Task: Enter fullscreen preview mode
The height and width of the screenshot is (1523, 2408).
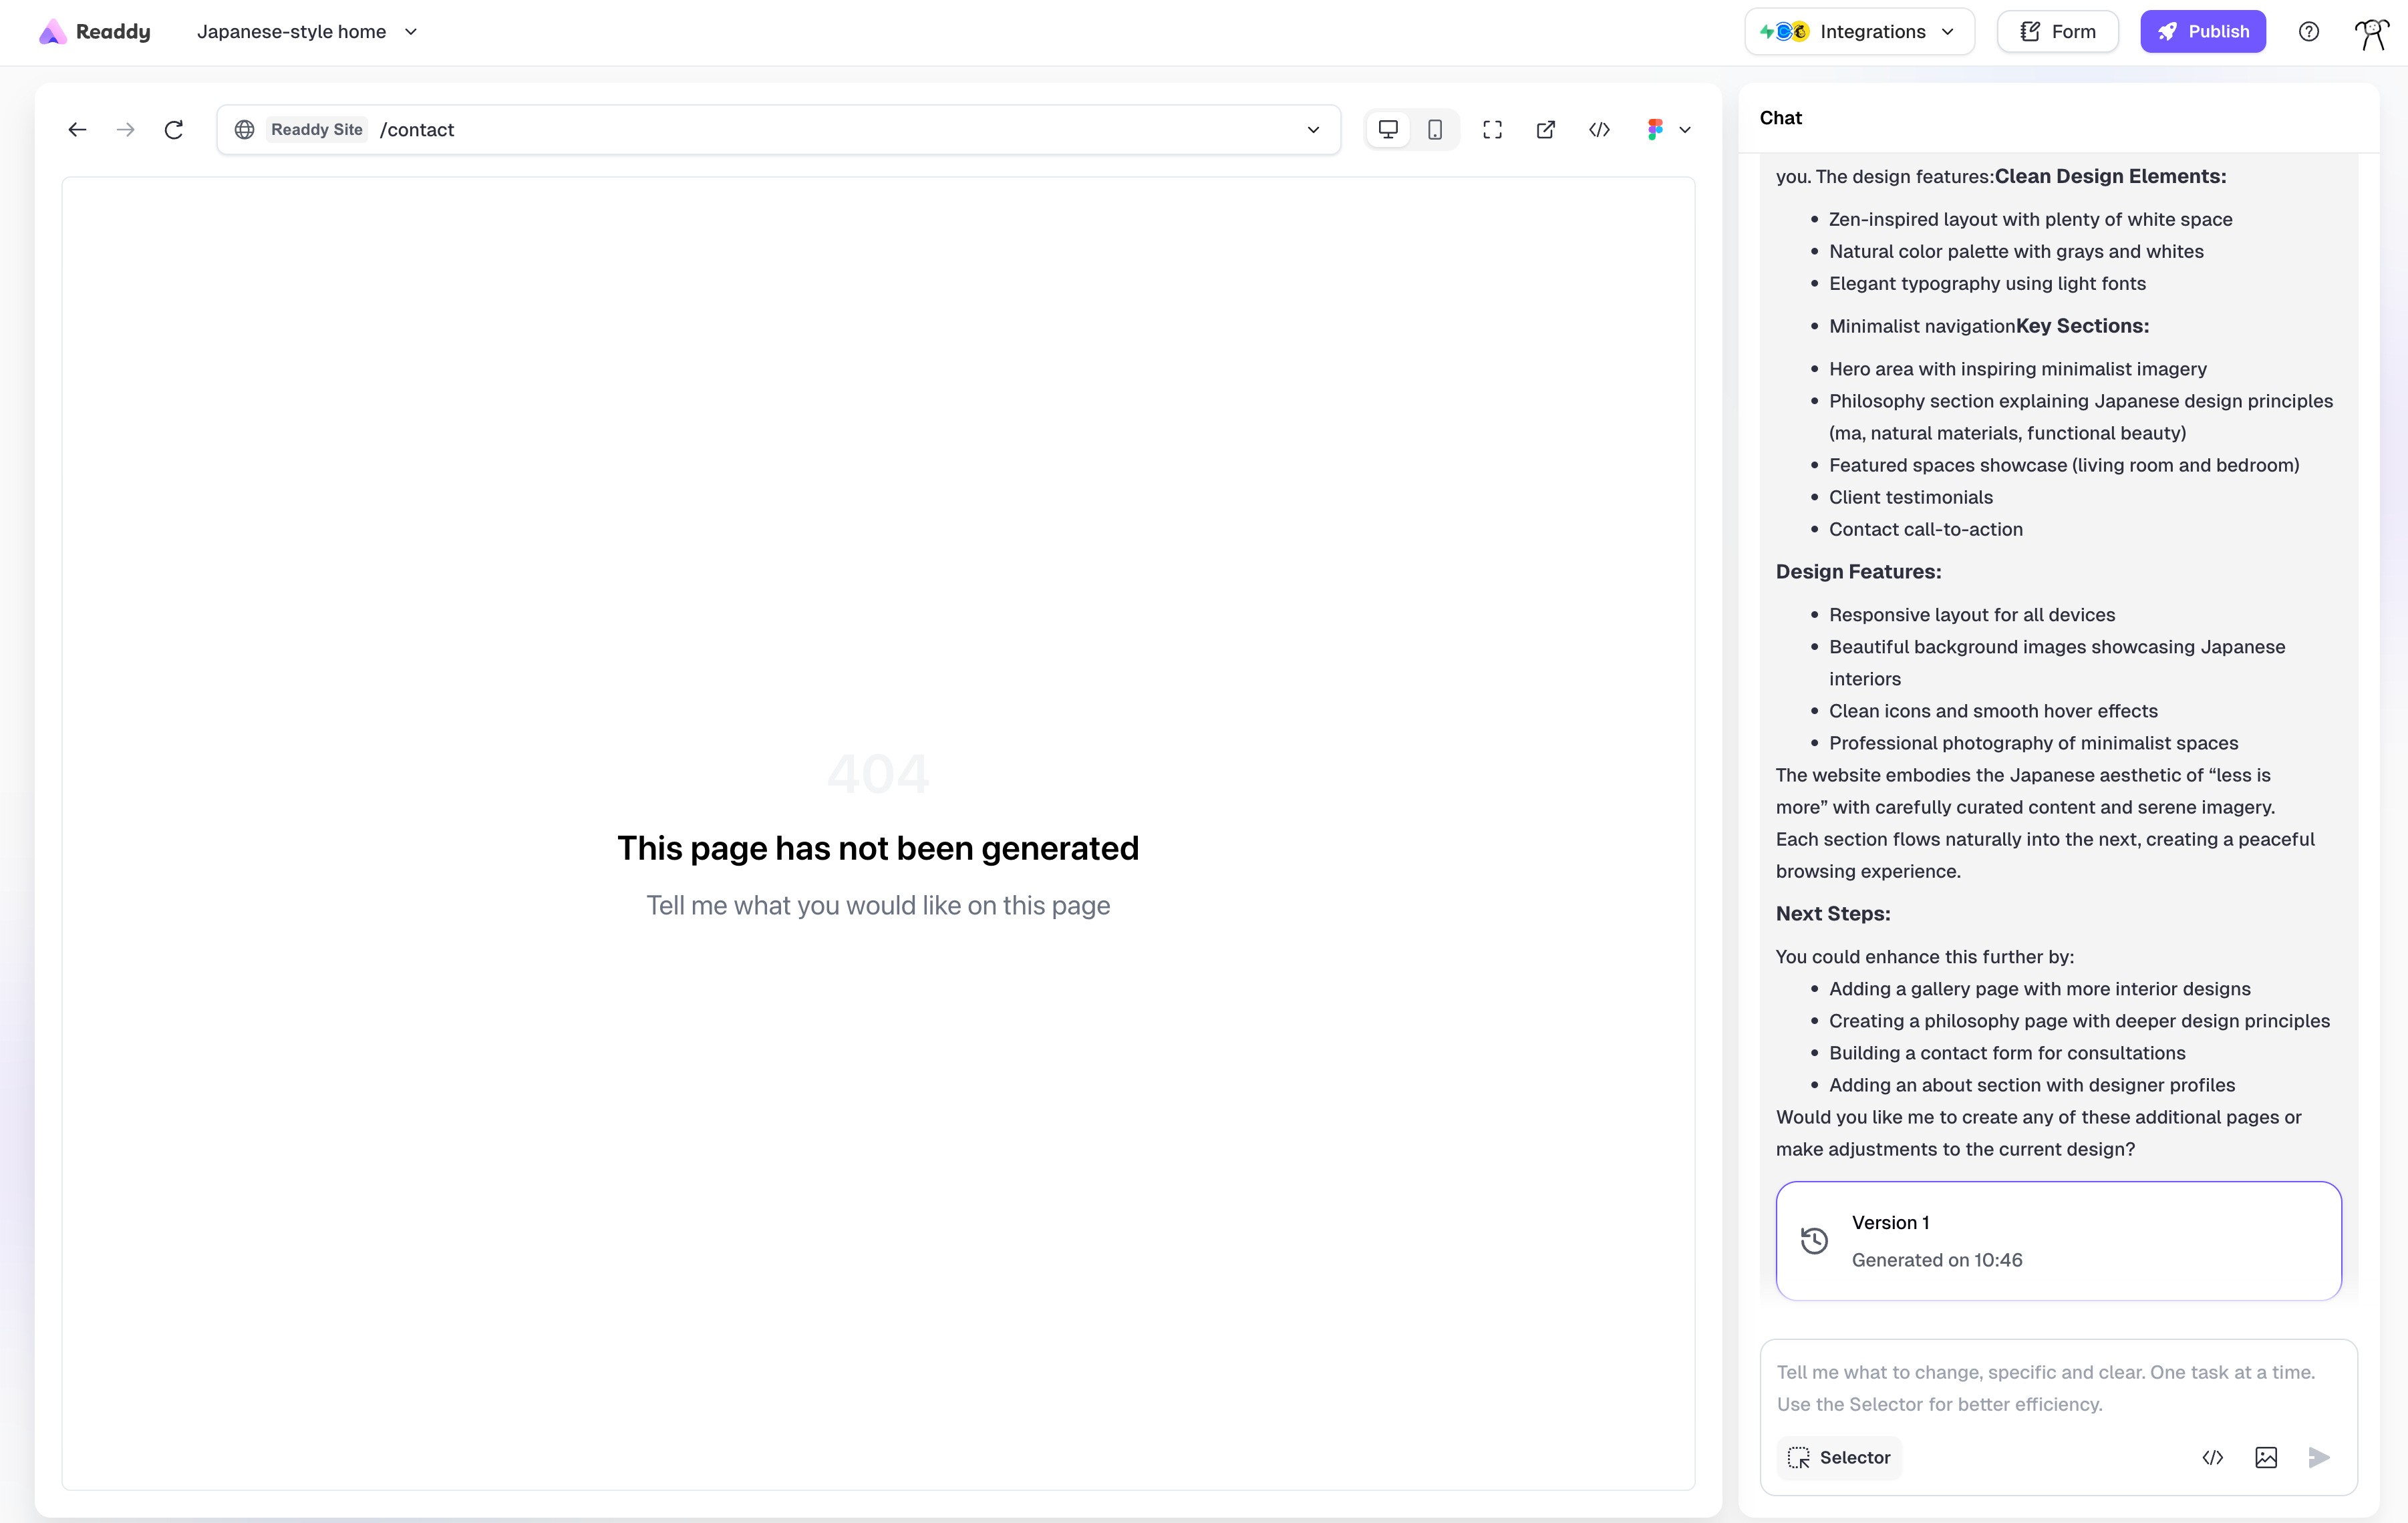Action: point(1492,129)
